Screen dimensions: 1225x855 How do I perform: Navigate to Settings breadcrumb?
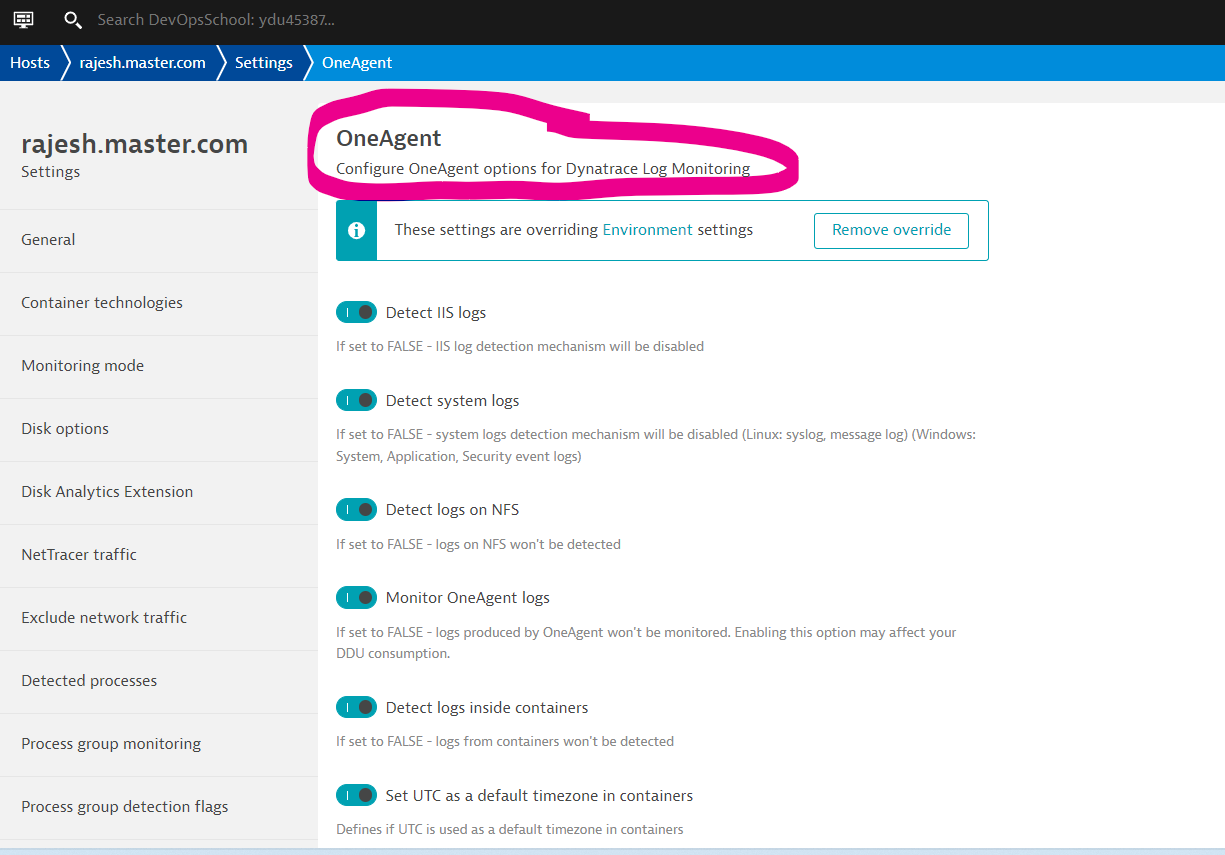point(264,63)
